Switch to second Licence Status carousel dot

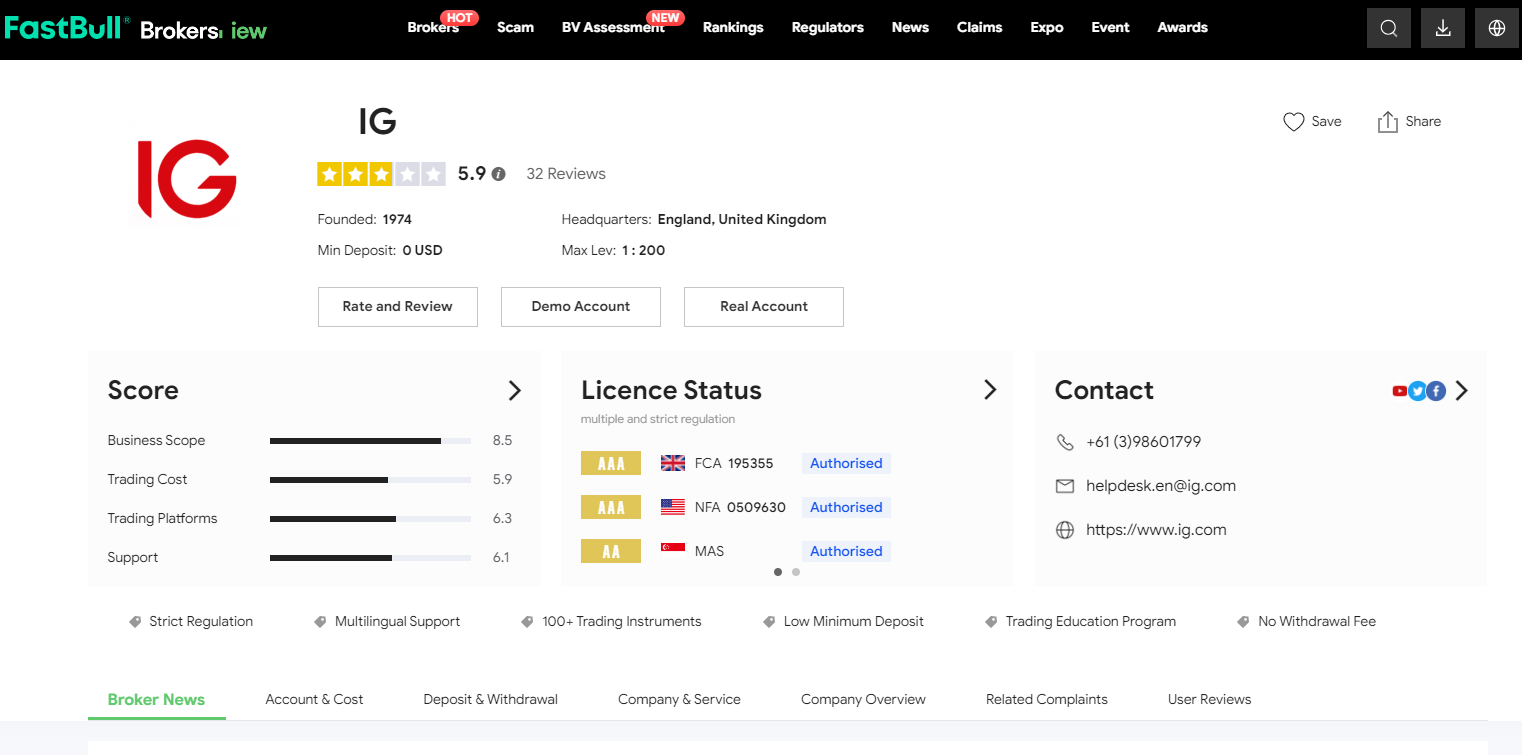pos(796,572)
